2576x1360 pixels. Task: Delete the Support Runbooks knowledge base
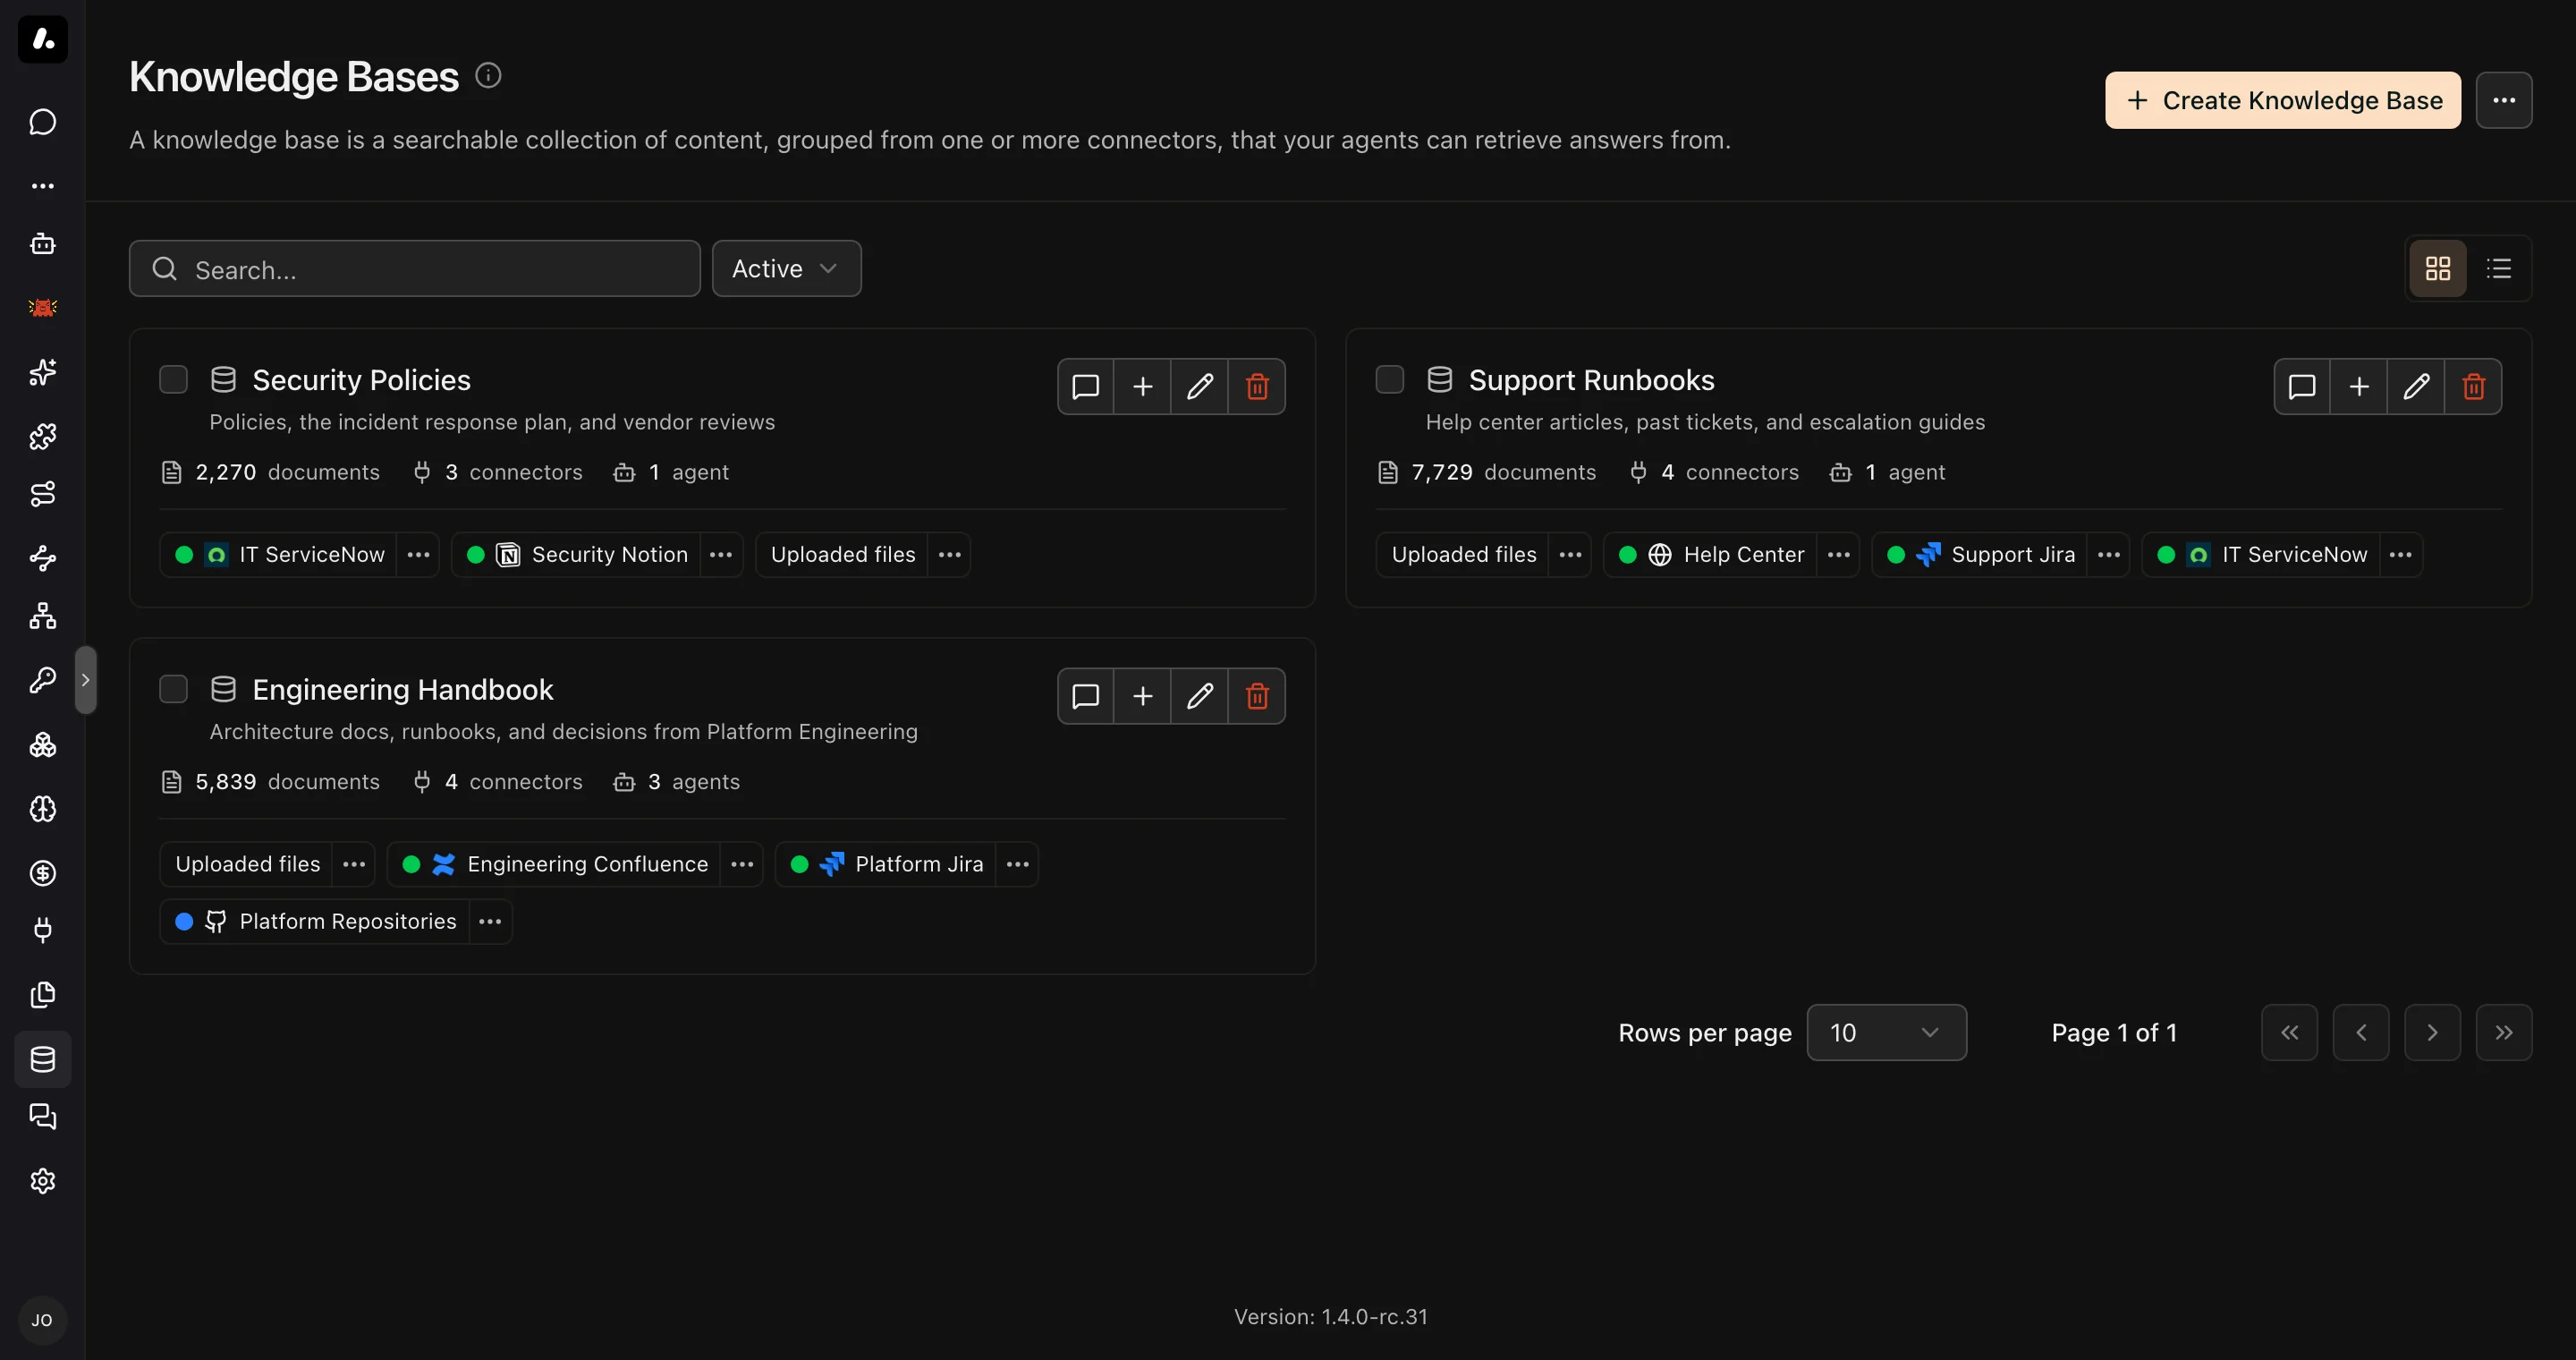tap(2473, 386)
